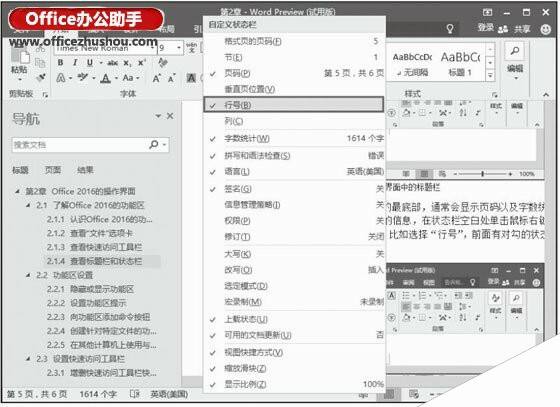Collapse the 2.1 heading in navigation
This screenshot has width=560, height=407.
click(x=28, y=205)
